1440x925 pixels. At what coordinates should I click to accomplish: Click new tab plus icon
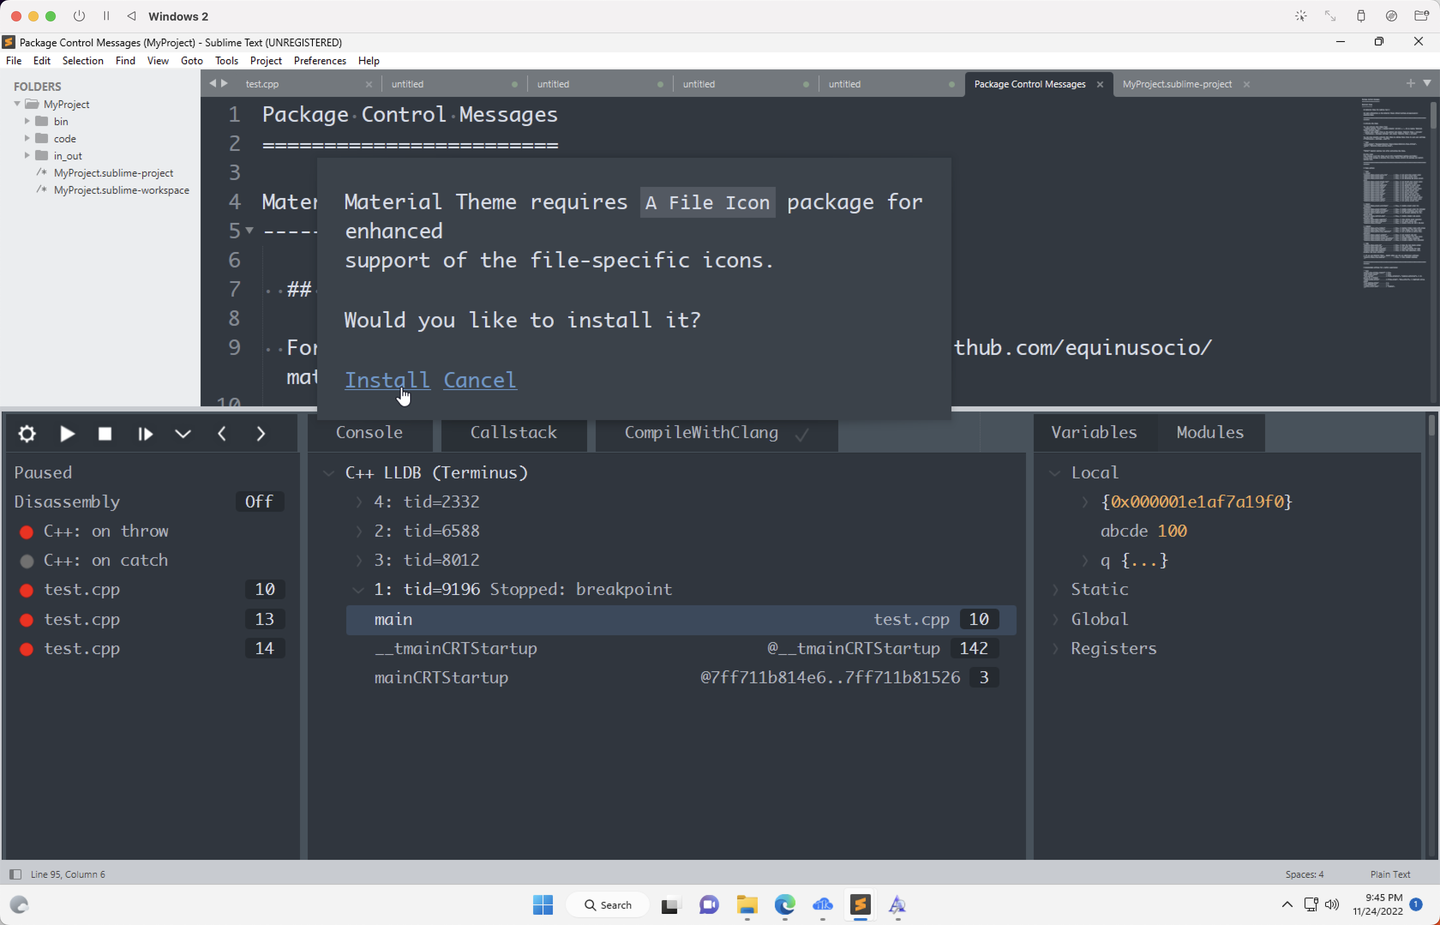coord(1410,83)
